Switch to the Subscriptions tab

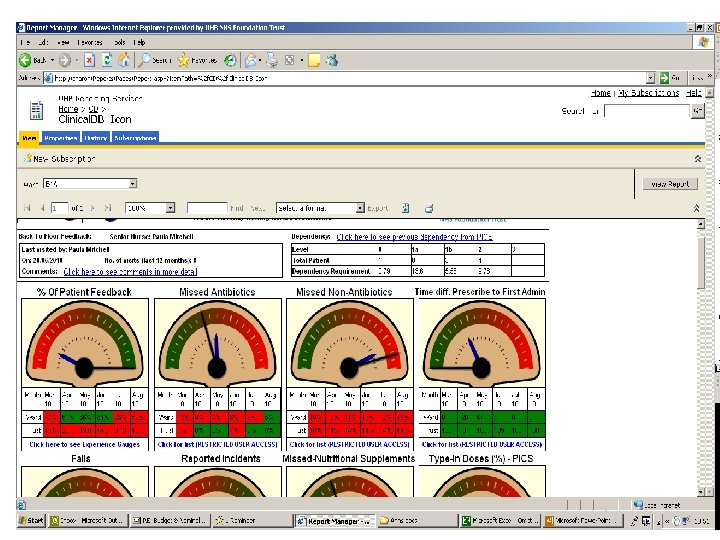point(135,137)
